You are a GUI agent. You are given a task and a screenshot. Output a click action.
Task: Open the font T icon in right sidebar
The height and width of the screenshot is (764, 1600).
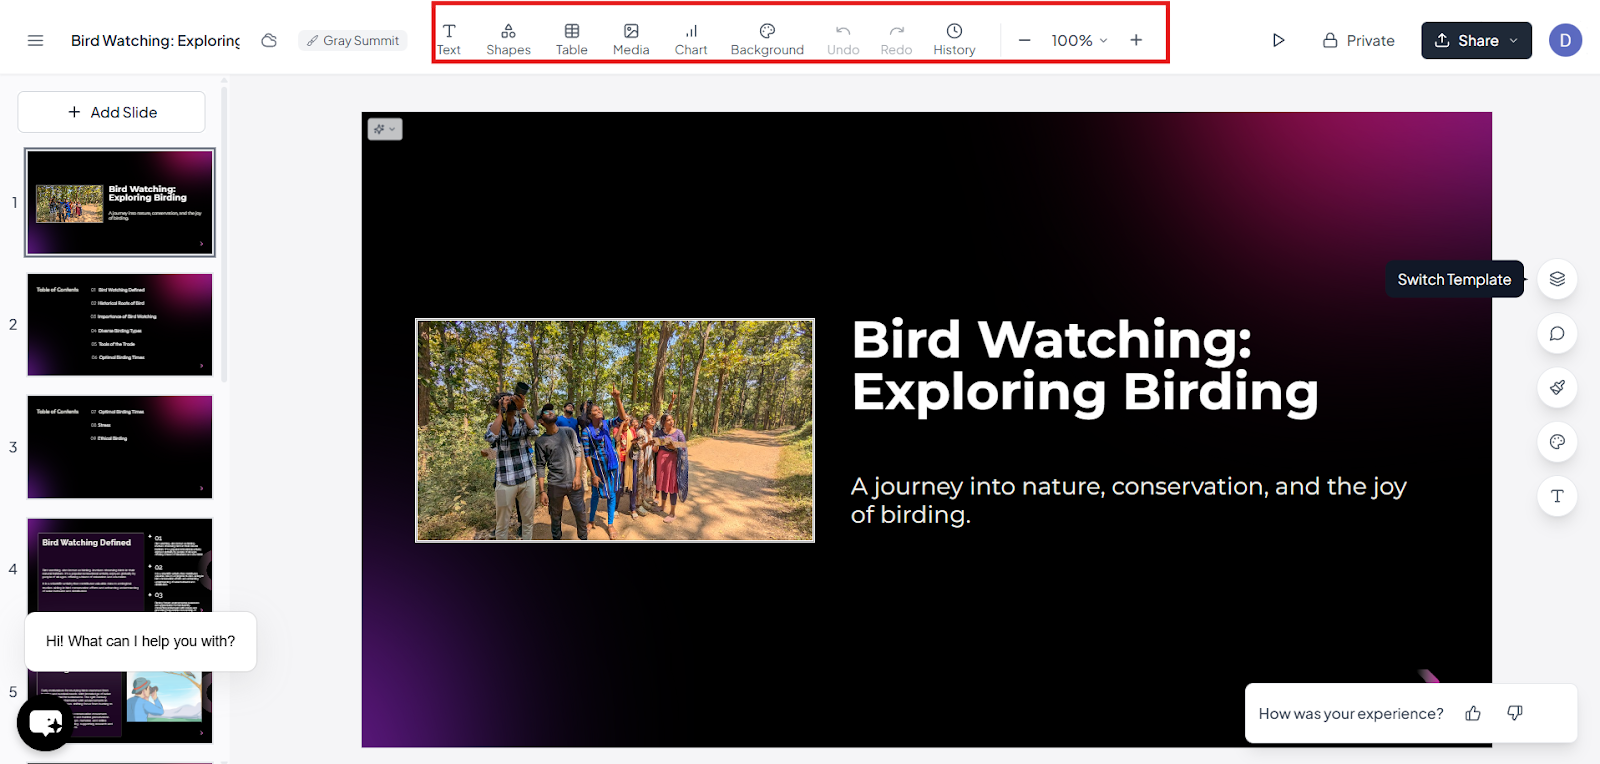[x=1557, y=496]
